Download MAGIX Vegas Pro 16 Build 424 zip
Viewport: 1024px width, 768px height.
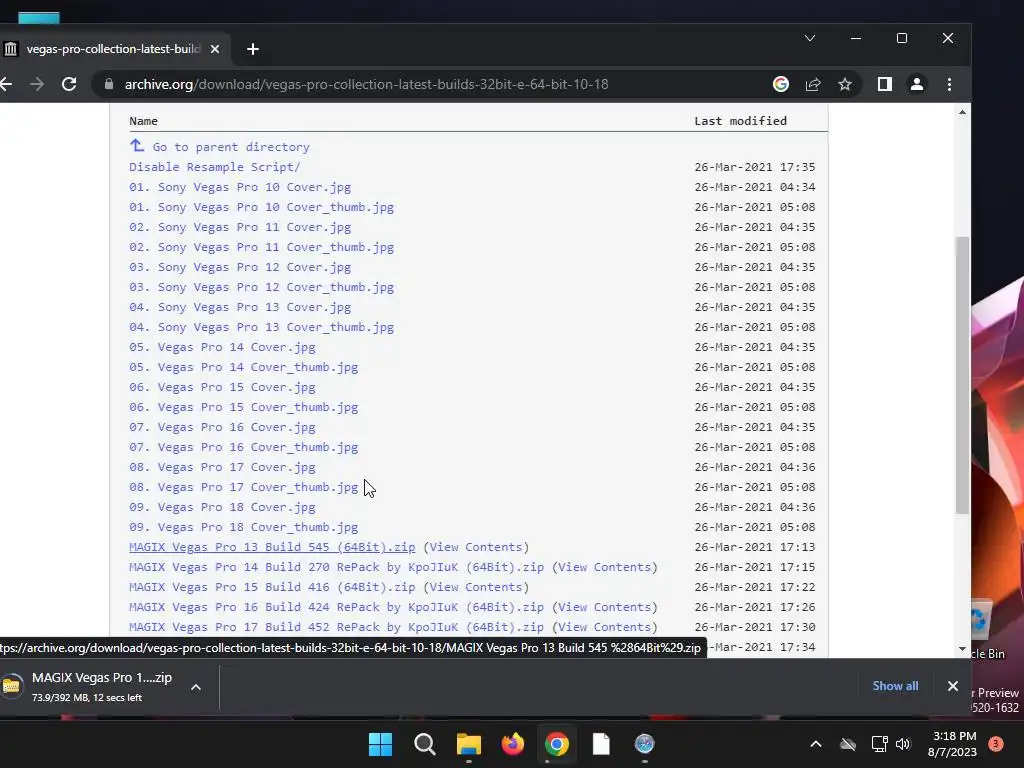[x=336, y=607]
